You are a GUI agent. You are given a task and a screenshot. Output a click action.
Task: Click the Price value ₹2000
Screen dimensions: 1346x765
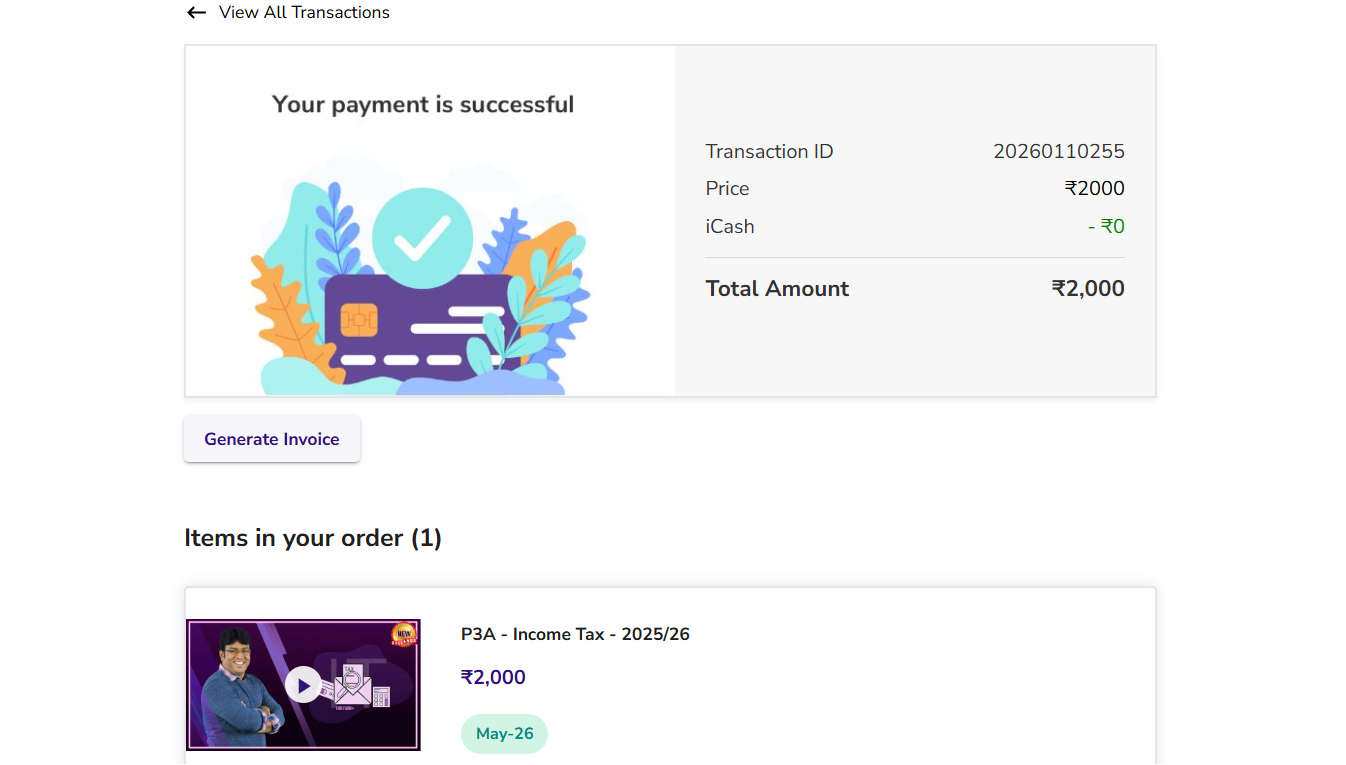coord(1094,189)
